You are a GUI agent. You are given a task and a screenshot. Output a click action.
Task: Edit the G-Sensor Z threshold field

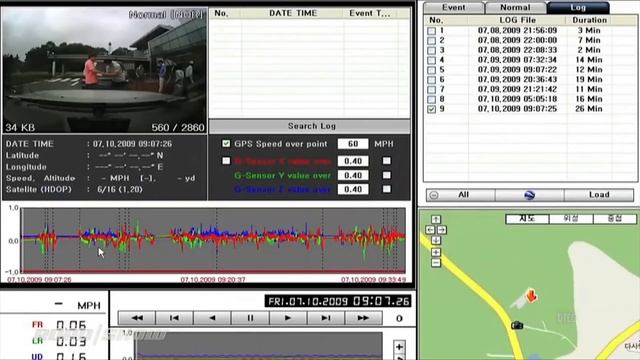click(353, 189)
